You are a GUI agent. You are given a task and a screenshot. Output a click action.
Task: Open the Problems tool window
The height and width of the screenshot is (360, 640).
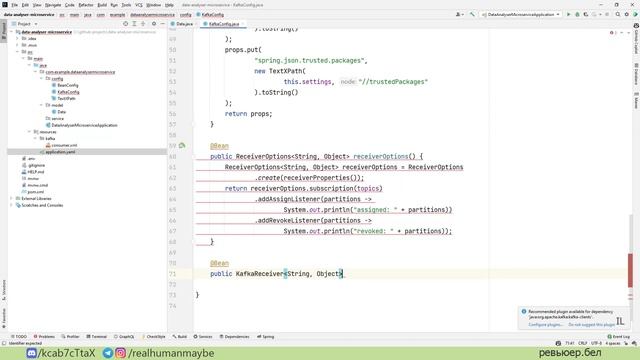44,337
